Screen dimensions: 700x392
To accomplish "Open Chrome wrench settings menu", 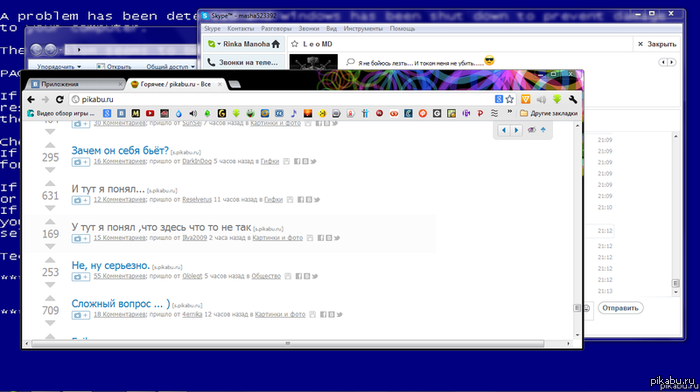I will click(573, 99).
